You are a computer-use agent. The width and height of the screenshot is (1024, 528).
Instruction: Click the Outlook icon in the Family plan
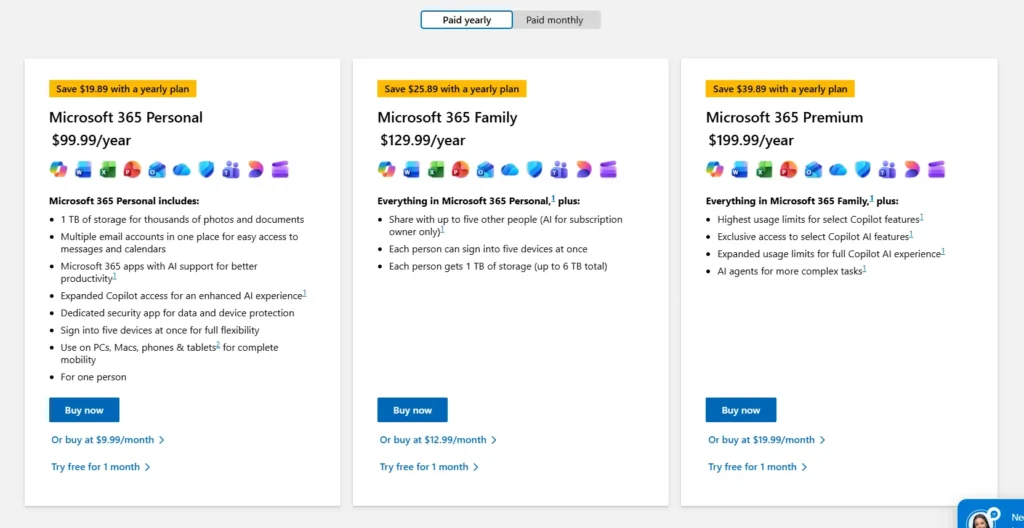485,169
